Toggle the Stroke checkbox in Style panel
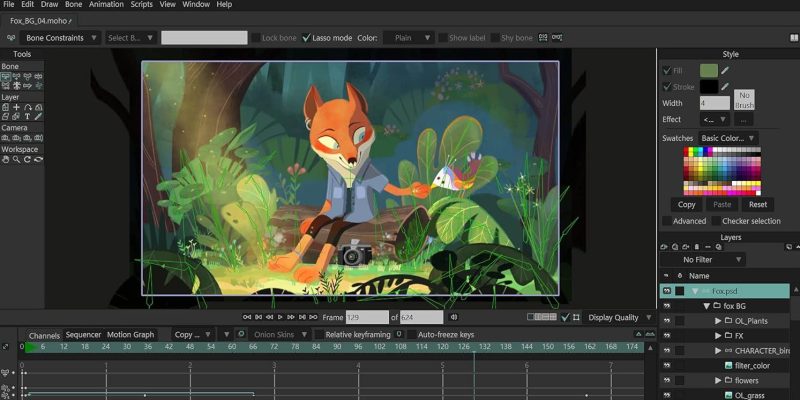The image size is (800, 400). pyautogui.click(x=666, y=87)
